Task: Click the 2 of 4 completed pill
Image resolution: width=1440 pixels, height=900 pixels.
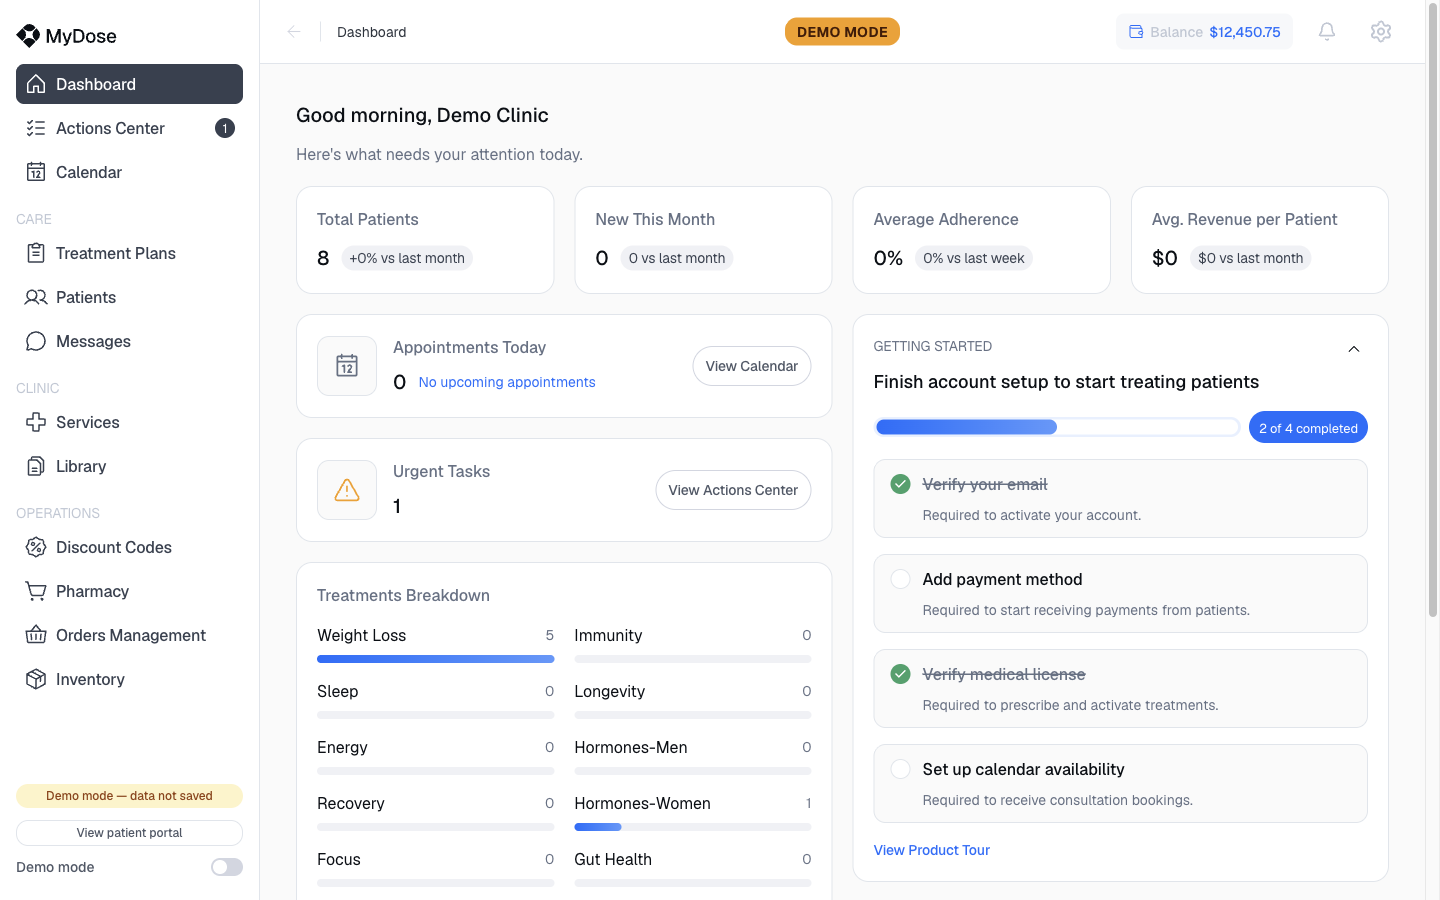Action: pyautogui.click(x=1308, y=428)
